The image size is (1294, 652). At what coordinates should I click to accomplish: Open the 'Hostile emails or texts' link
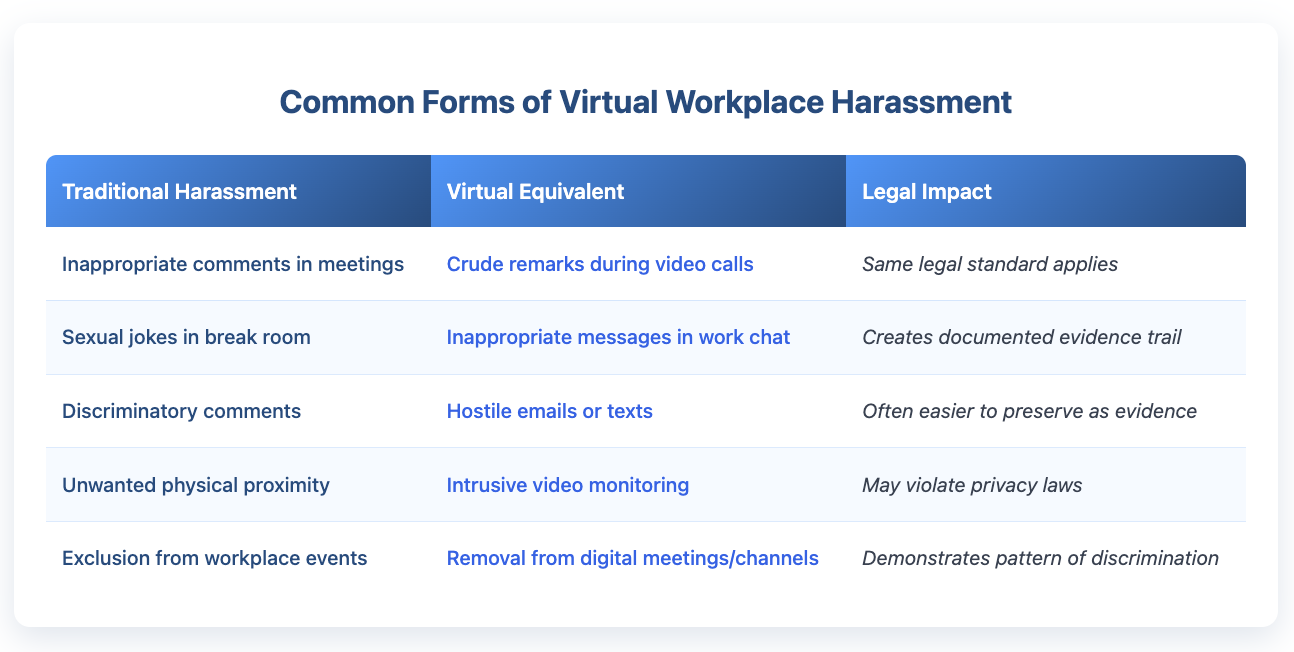point(549,411)
